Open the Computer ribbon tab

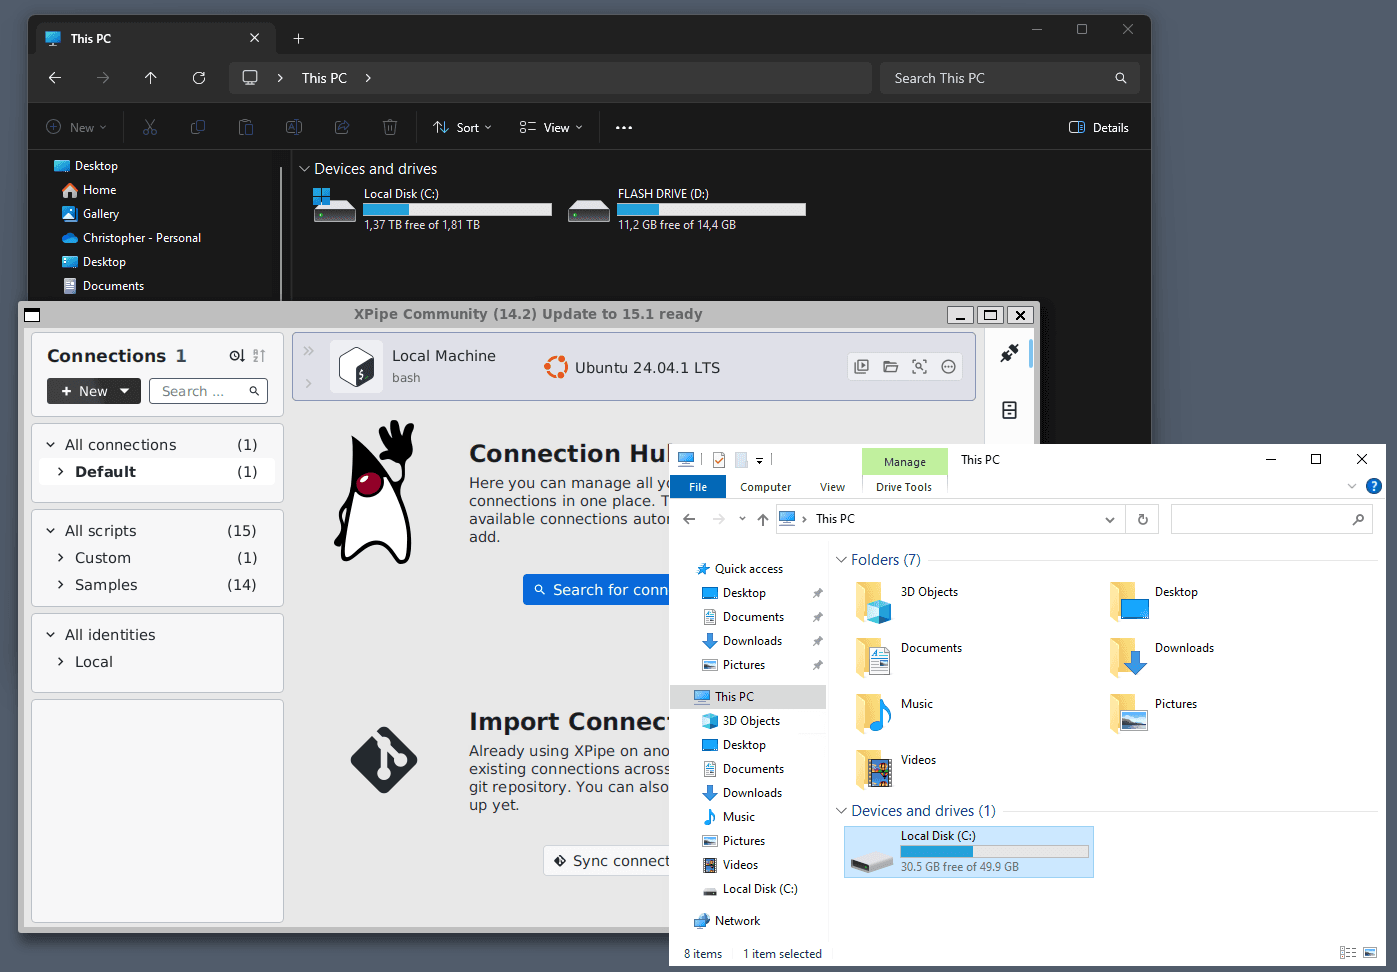point(765,487)
